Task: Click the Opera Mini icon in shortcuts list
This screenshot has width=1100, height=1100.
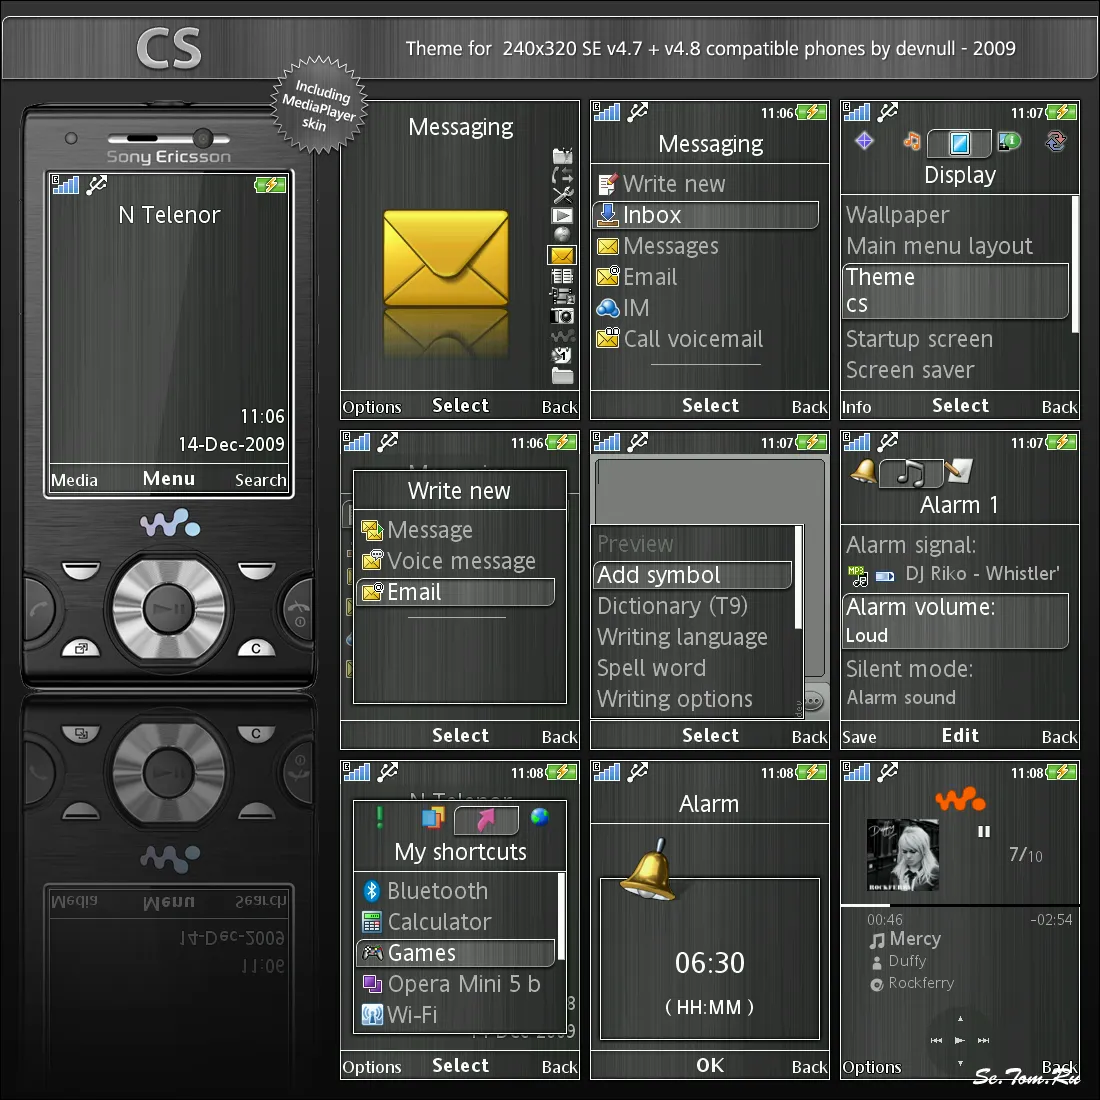Action: tap(372, 984)
